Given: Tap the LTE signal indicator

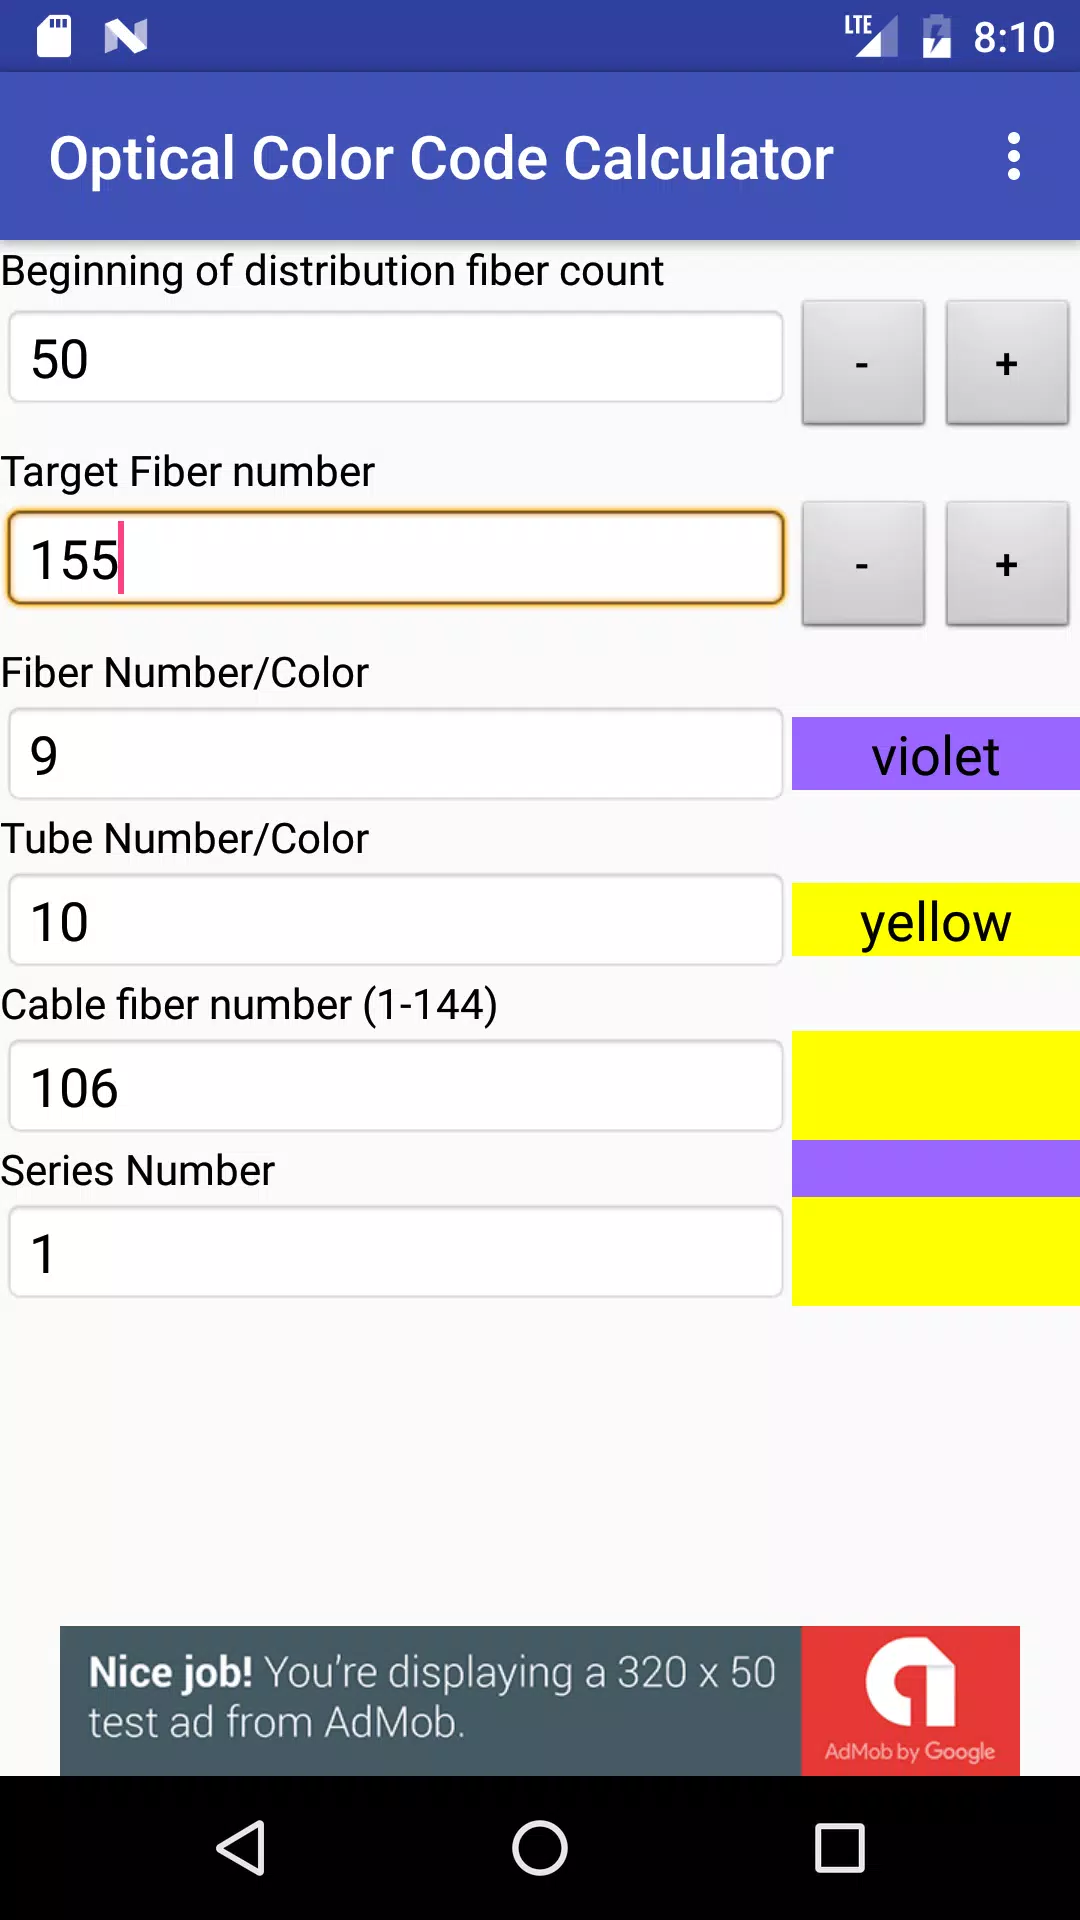Looking at the screenshot, I should click(870, 36).
